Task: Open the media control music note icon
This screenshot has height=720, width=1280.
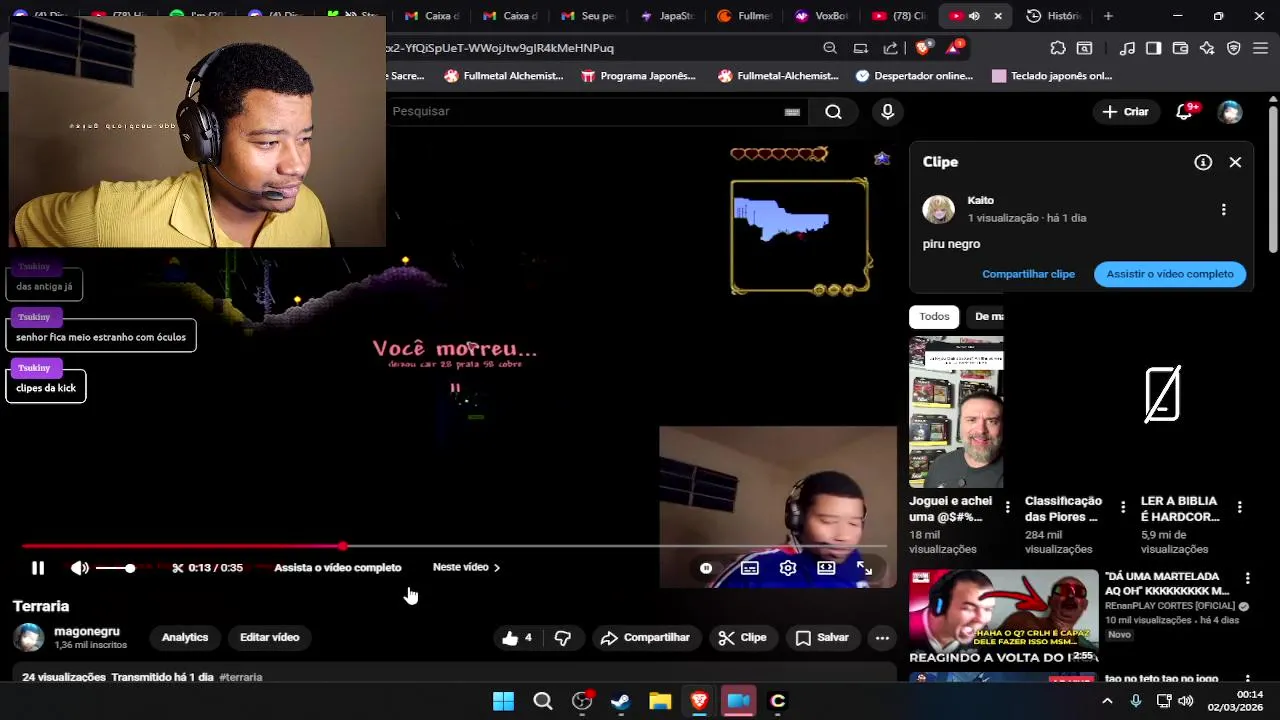Action: coord(1127,48)
